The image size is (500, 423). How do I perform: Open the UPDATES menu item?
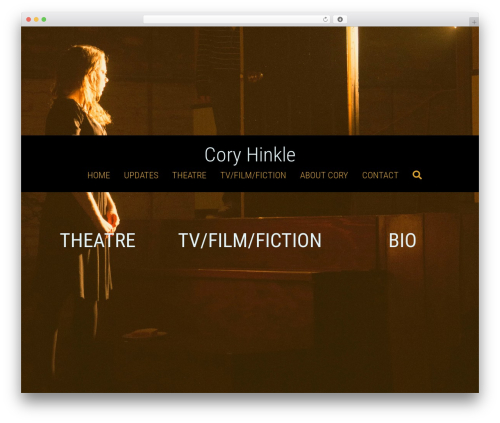pyautogui.click(x=141, y=175)
